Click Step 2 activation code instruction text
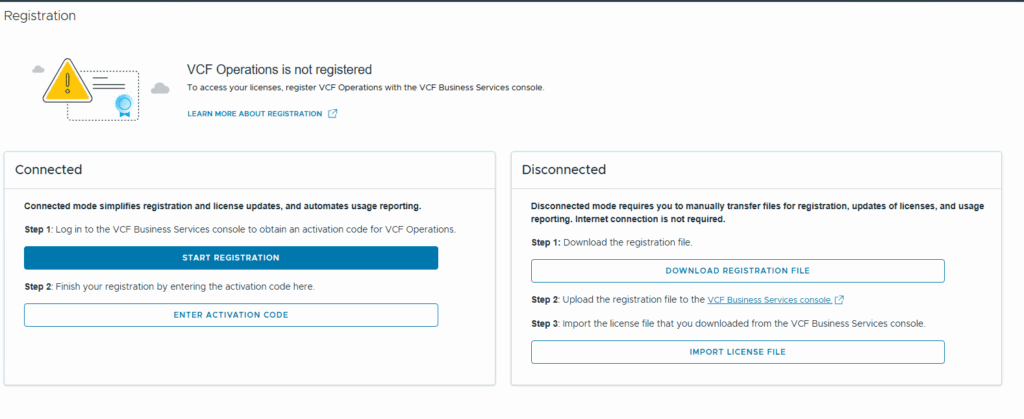 (x=170, y=287)
